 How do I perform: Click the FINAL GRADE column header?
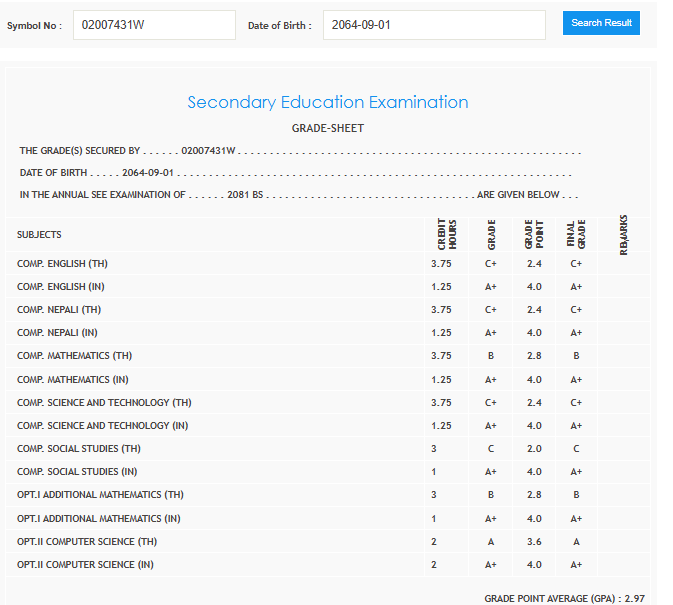[575, 235]
